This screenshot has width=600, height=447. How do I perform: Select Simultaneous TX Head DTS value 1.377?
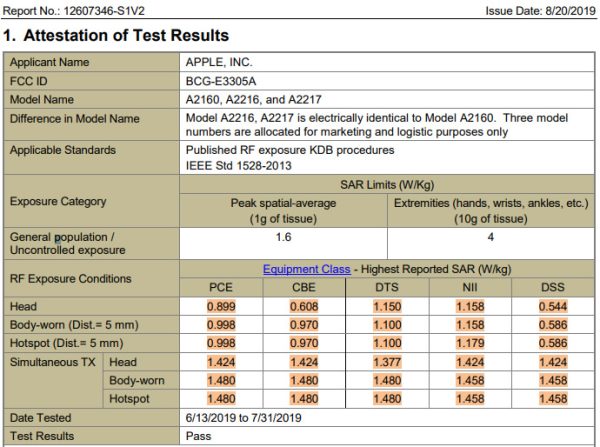[384, 362]
